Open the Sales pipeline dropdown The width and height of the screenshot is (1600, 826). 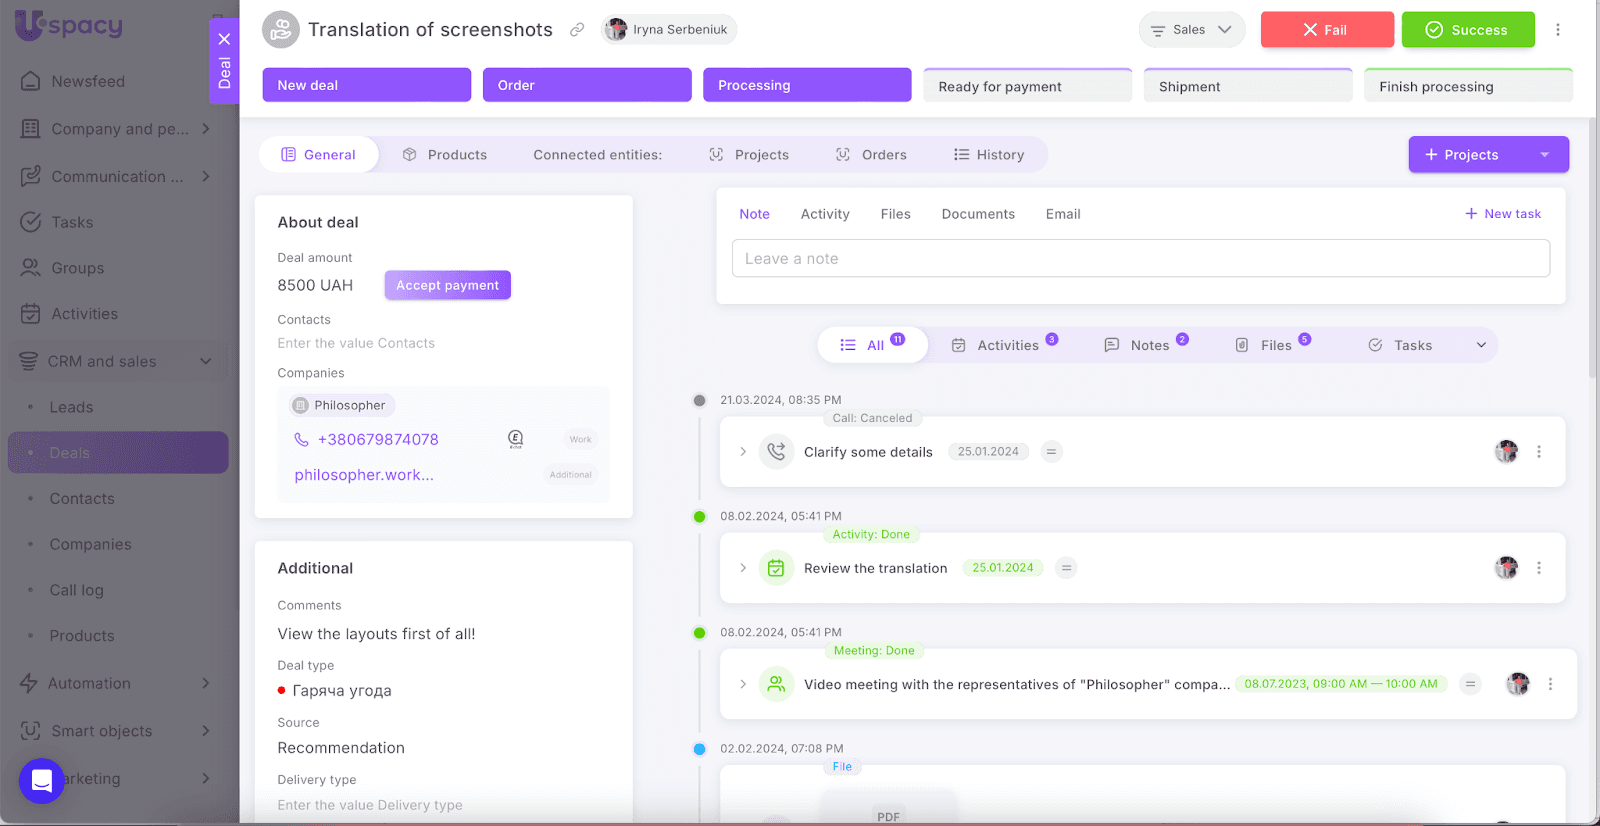tap(1191, 30)
